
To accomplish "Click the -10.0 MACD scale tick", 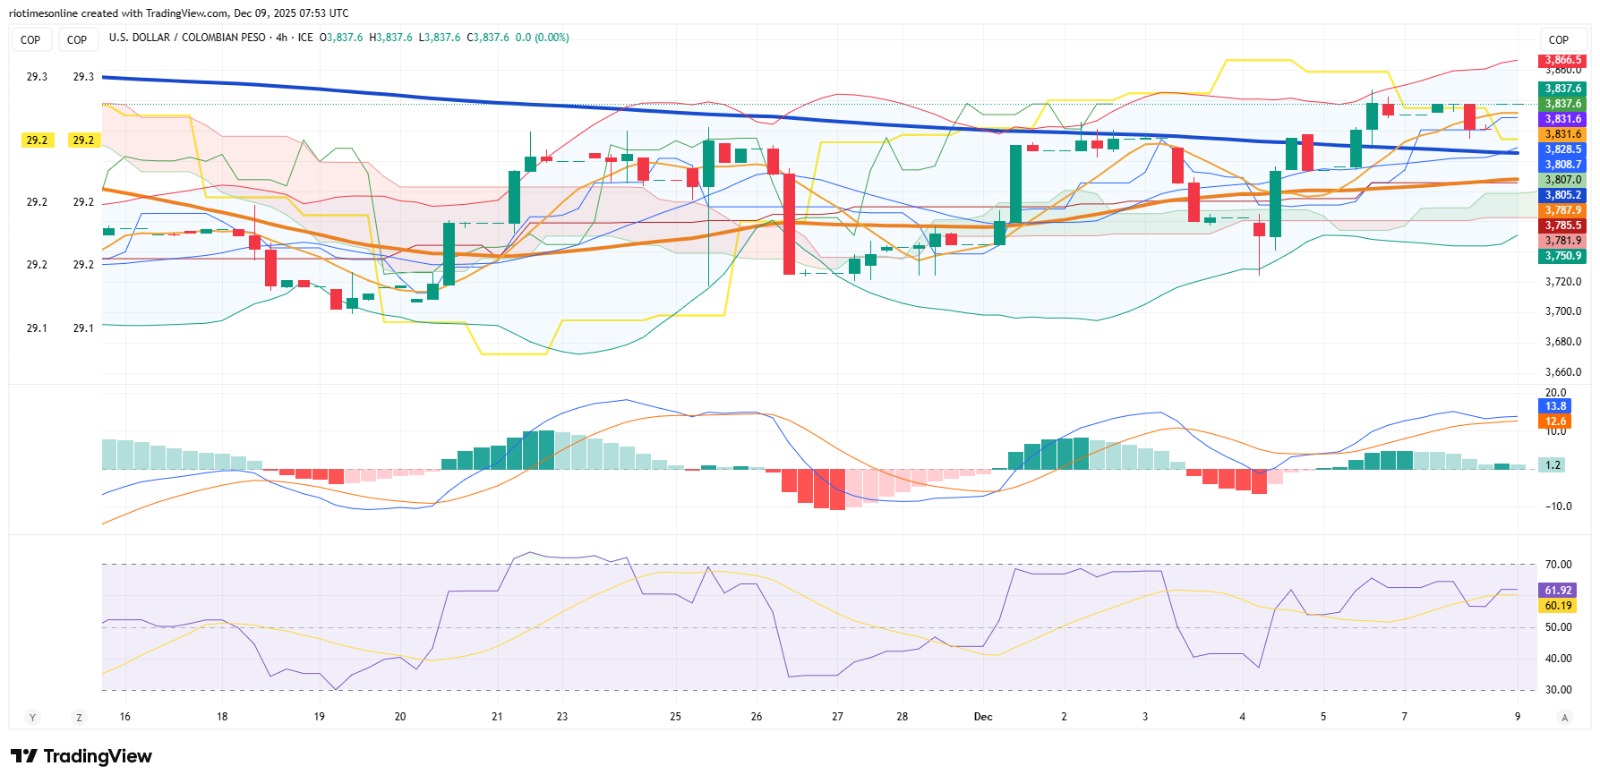I will tap(1558, 506).
